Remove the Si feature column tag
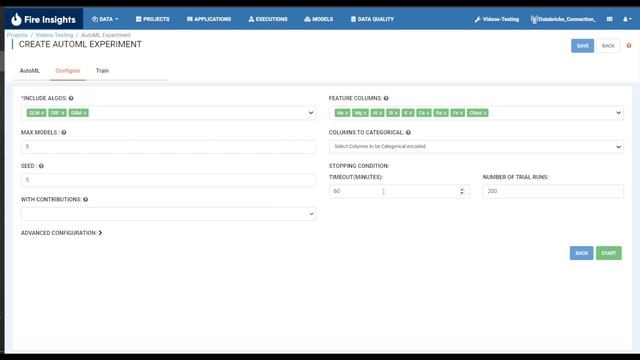Image resolution: width=640 pixels, height=360 pixels. (x=396, y=113)
